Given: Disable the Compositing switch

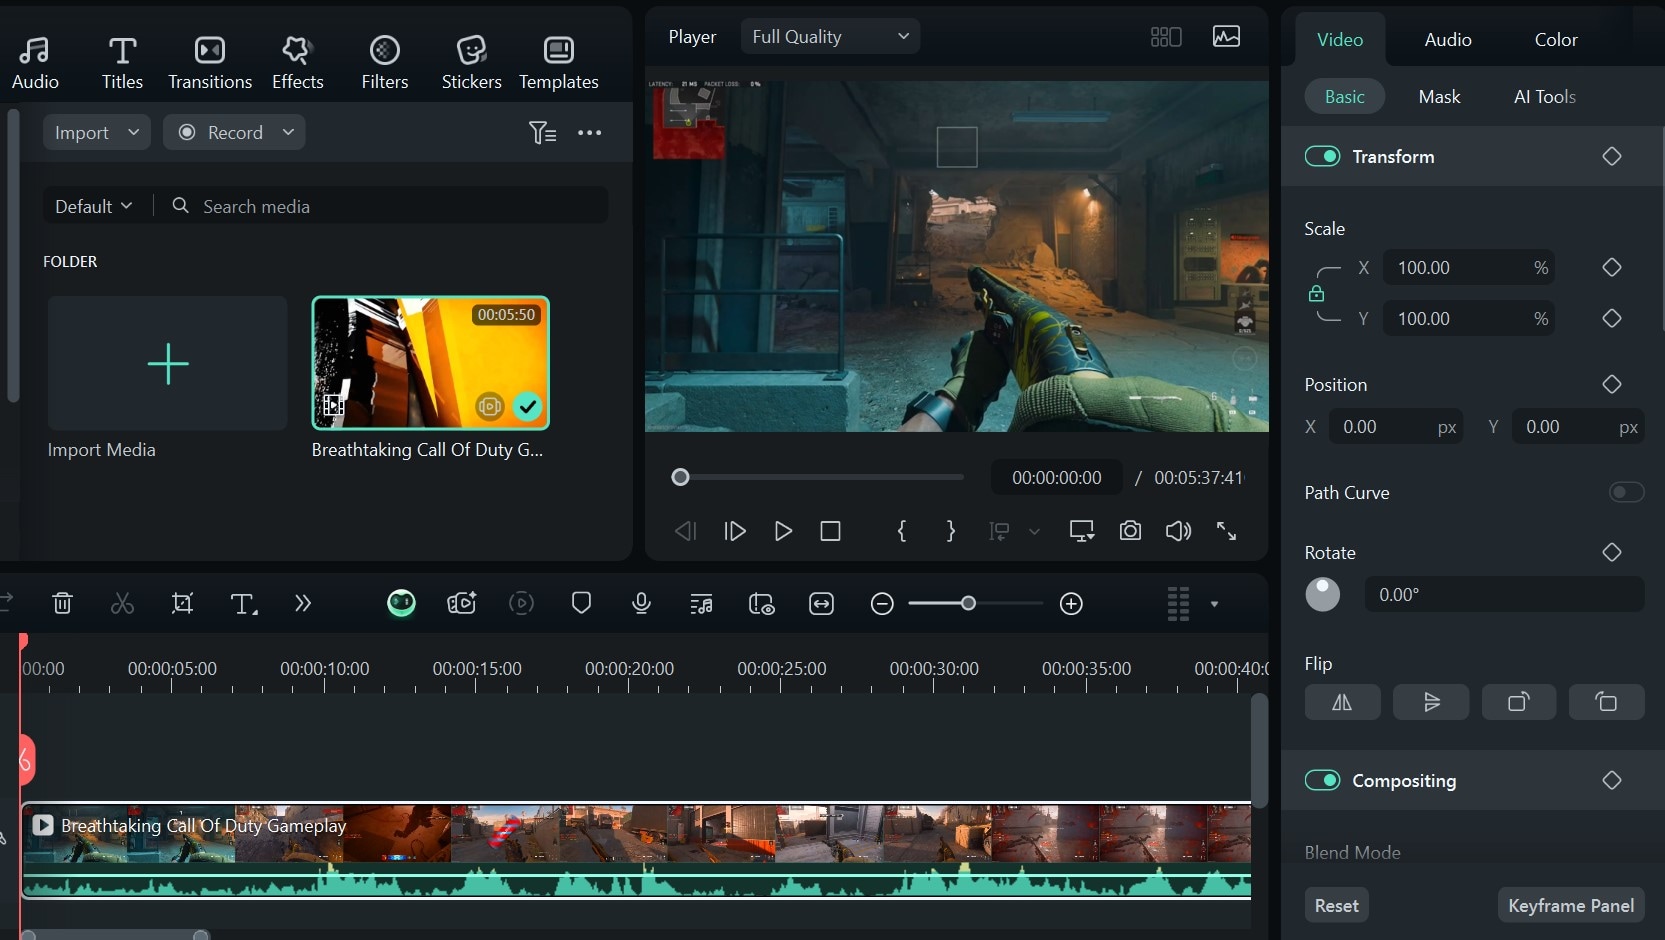Looking at the screenshot, I should pyautogui.click(x=1322, y=780).
